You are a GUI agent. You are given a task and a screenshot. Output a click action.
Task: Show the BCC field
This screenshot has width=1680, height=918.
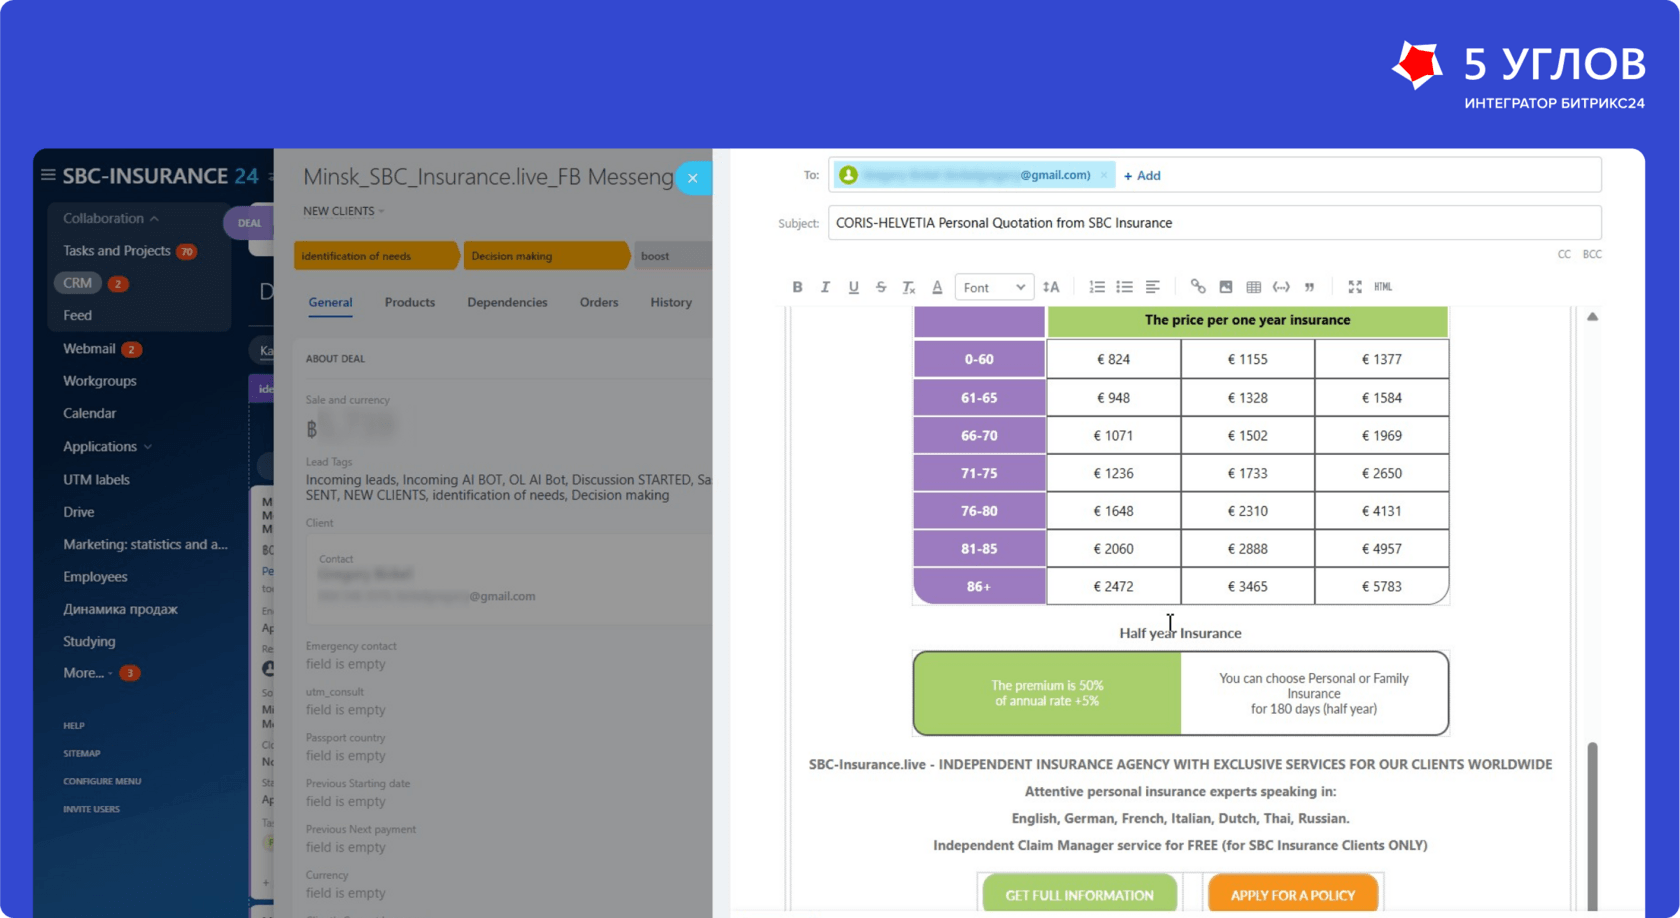tap(1592, 254)
